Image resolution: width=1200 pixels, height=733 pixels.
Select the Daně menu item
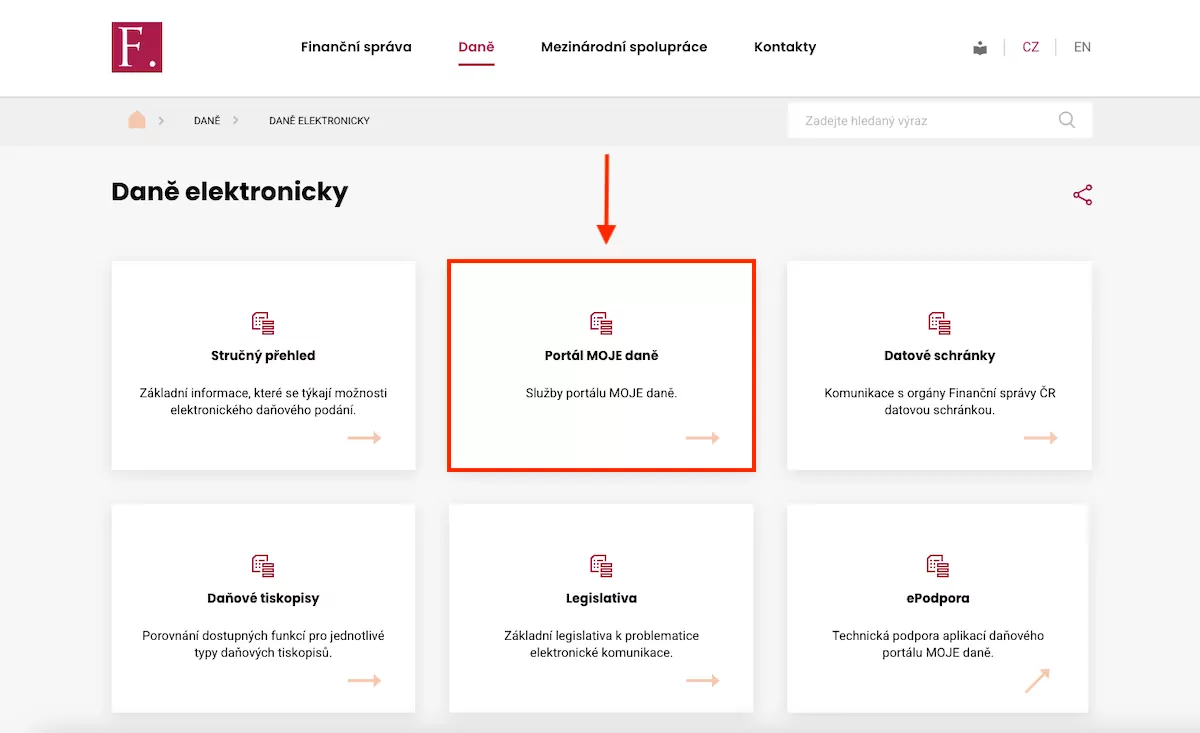click(476, 47)
